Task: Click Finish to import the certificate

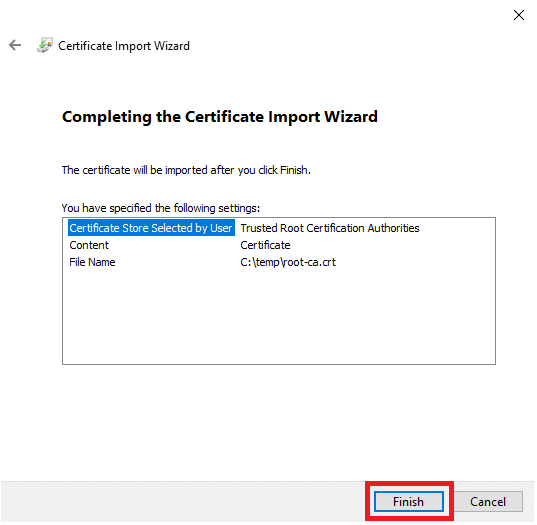Action: pos(409,502)
